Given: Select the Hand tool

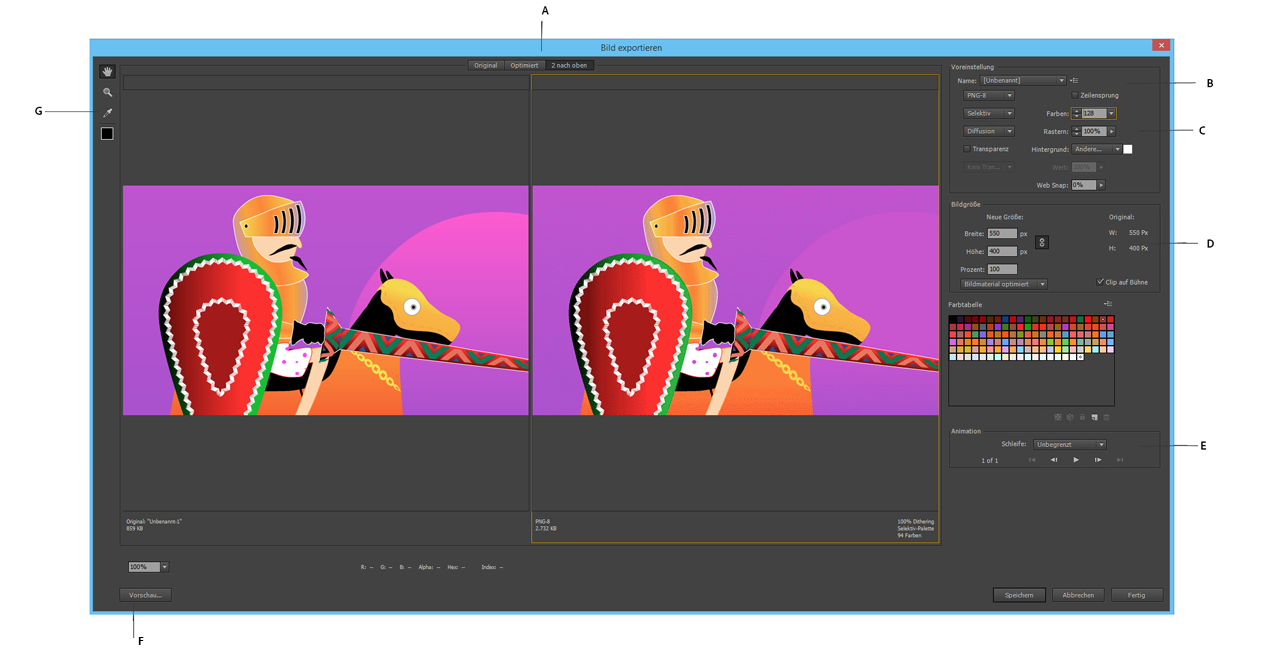Looking at the screenshot, I should click(107, 72).
